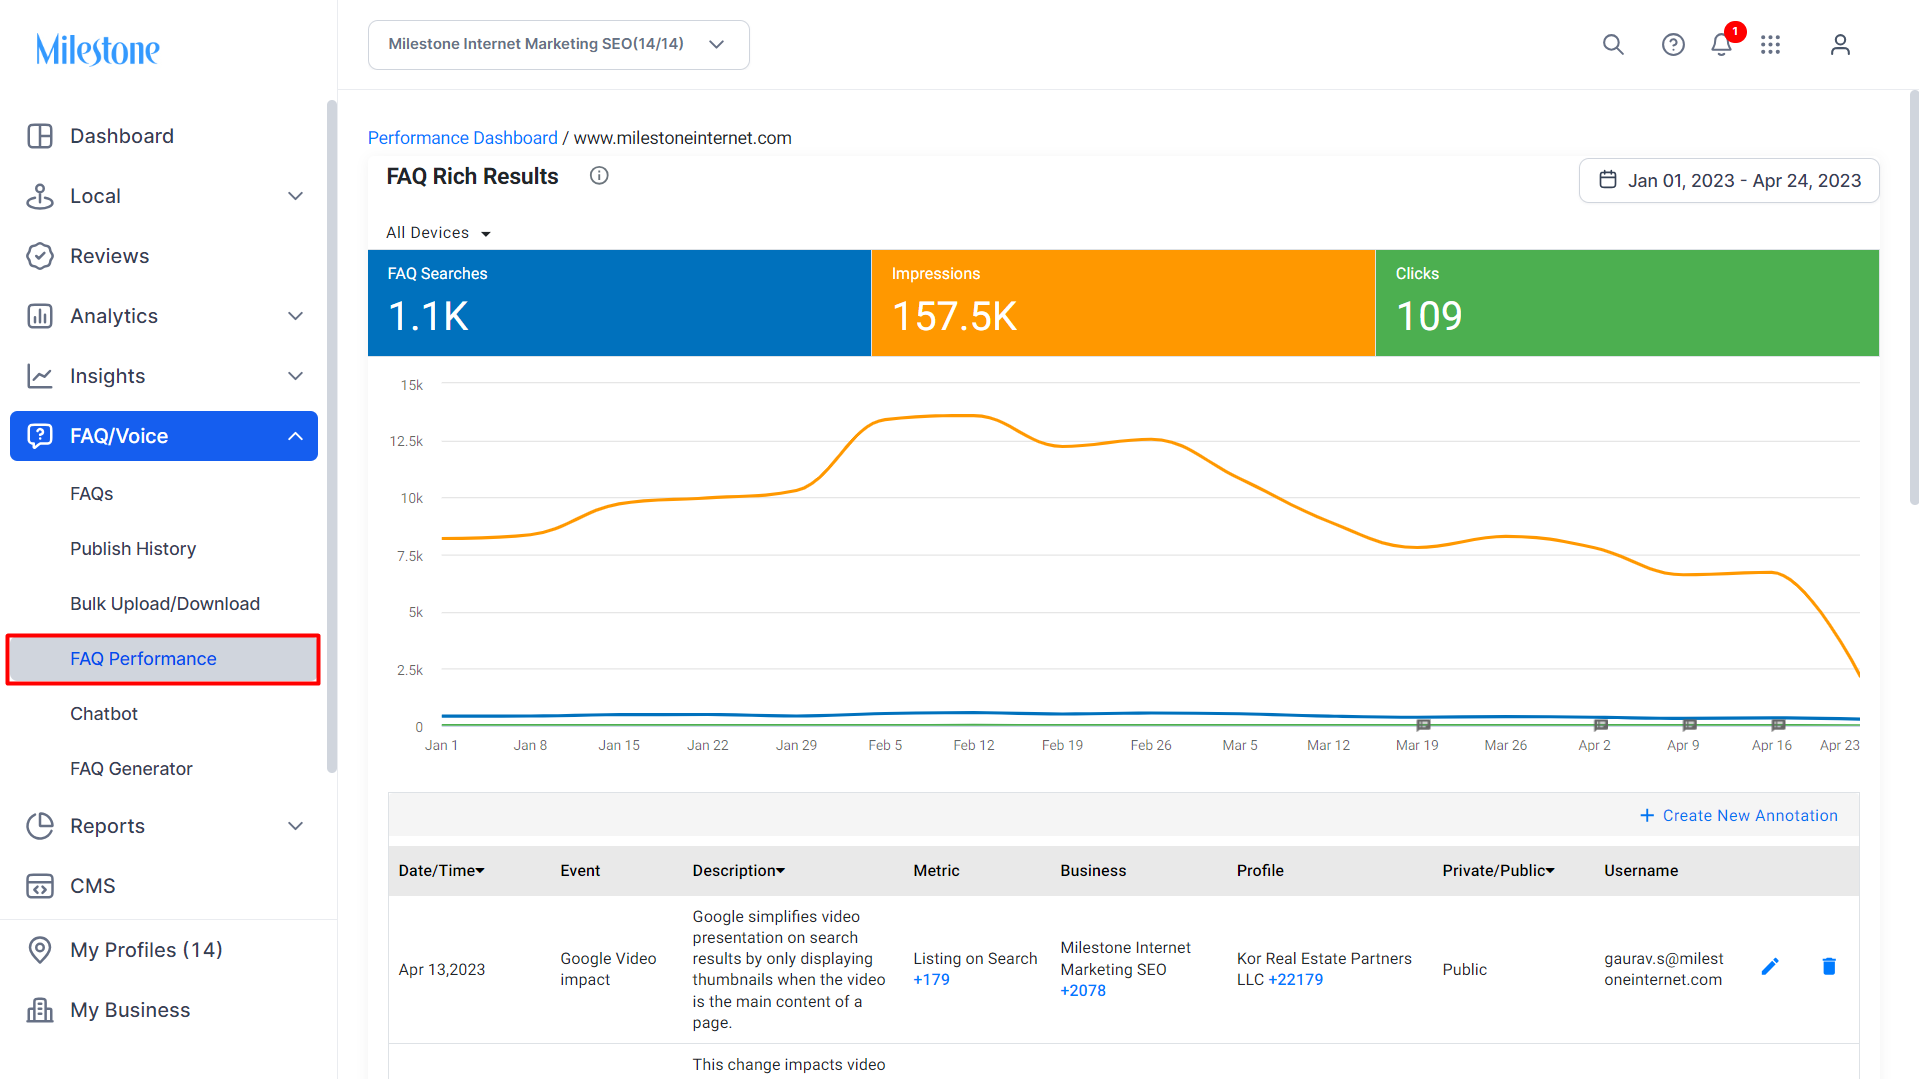This screenshot has width=1919, height=1079.
Task: Delete the Apr 13 annotation with trash icon
Action: tap(1829, 966)
